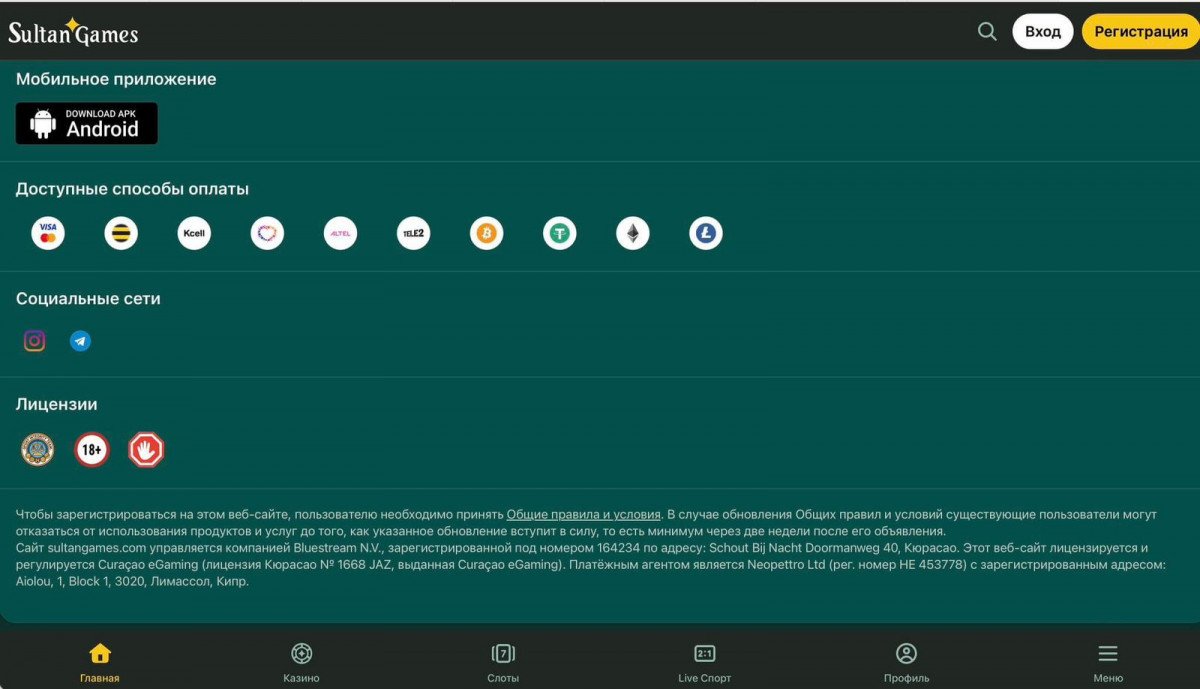Click the Регистрация sign-up button
The width and height of the screenshot is (1200, 689).
(1140, 32)
